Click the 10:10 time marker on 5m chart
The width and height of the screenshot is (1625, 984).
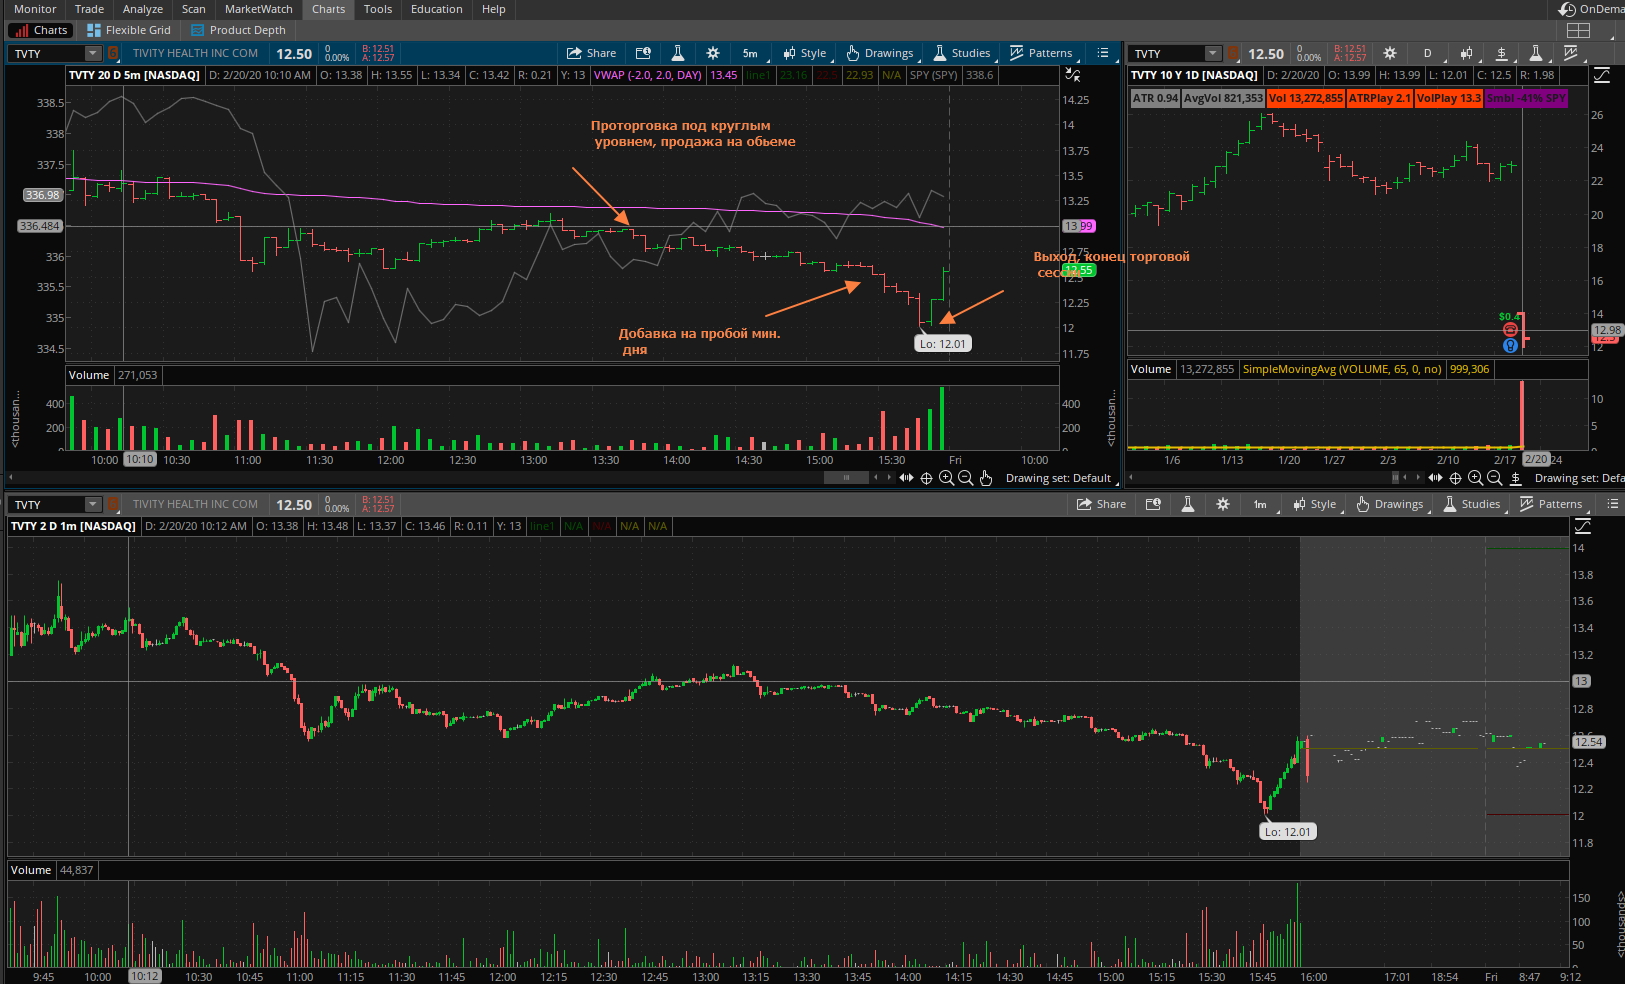click(x=140, y=460)
